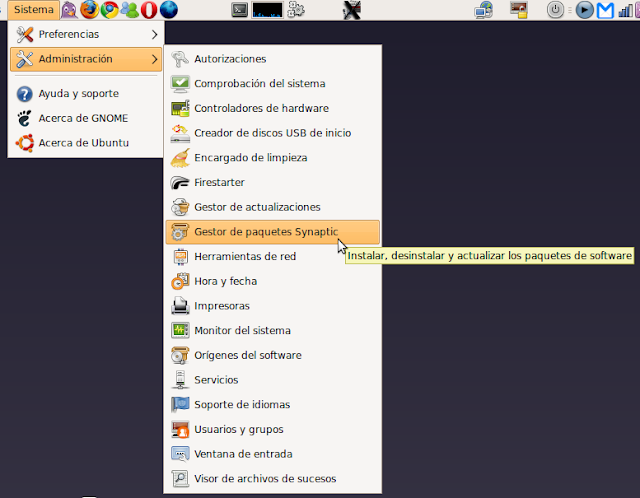Open Herramientas de red

(273, 257)
